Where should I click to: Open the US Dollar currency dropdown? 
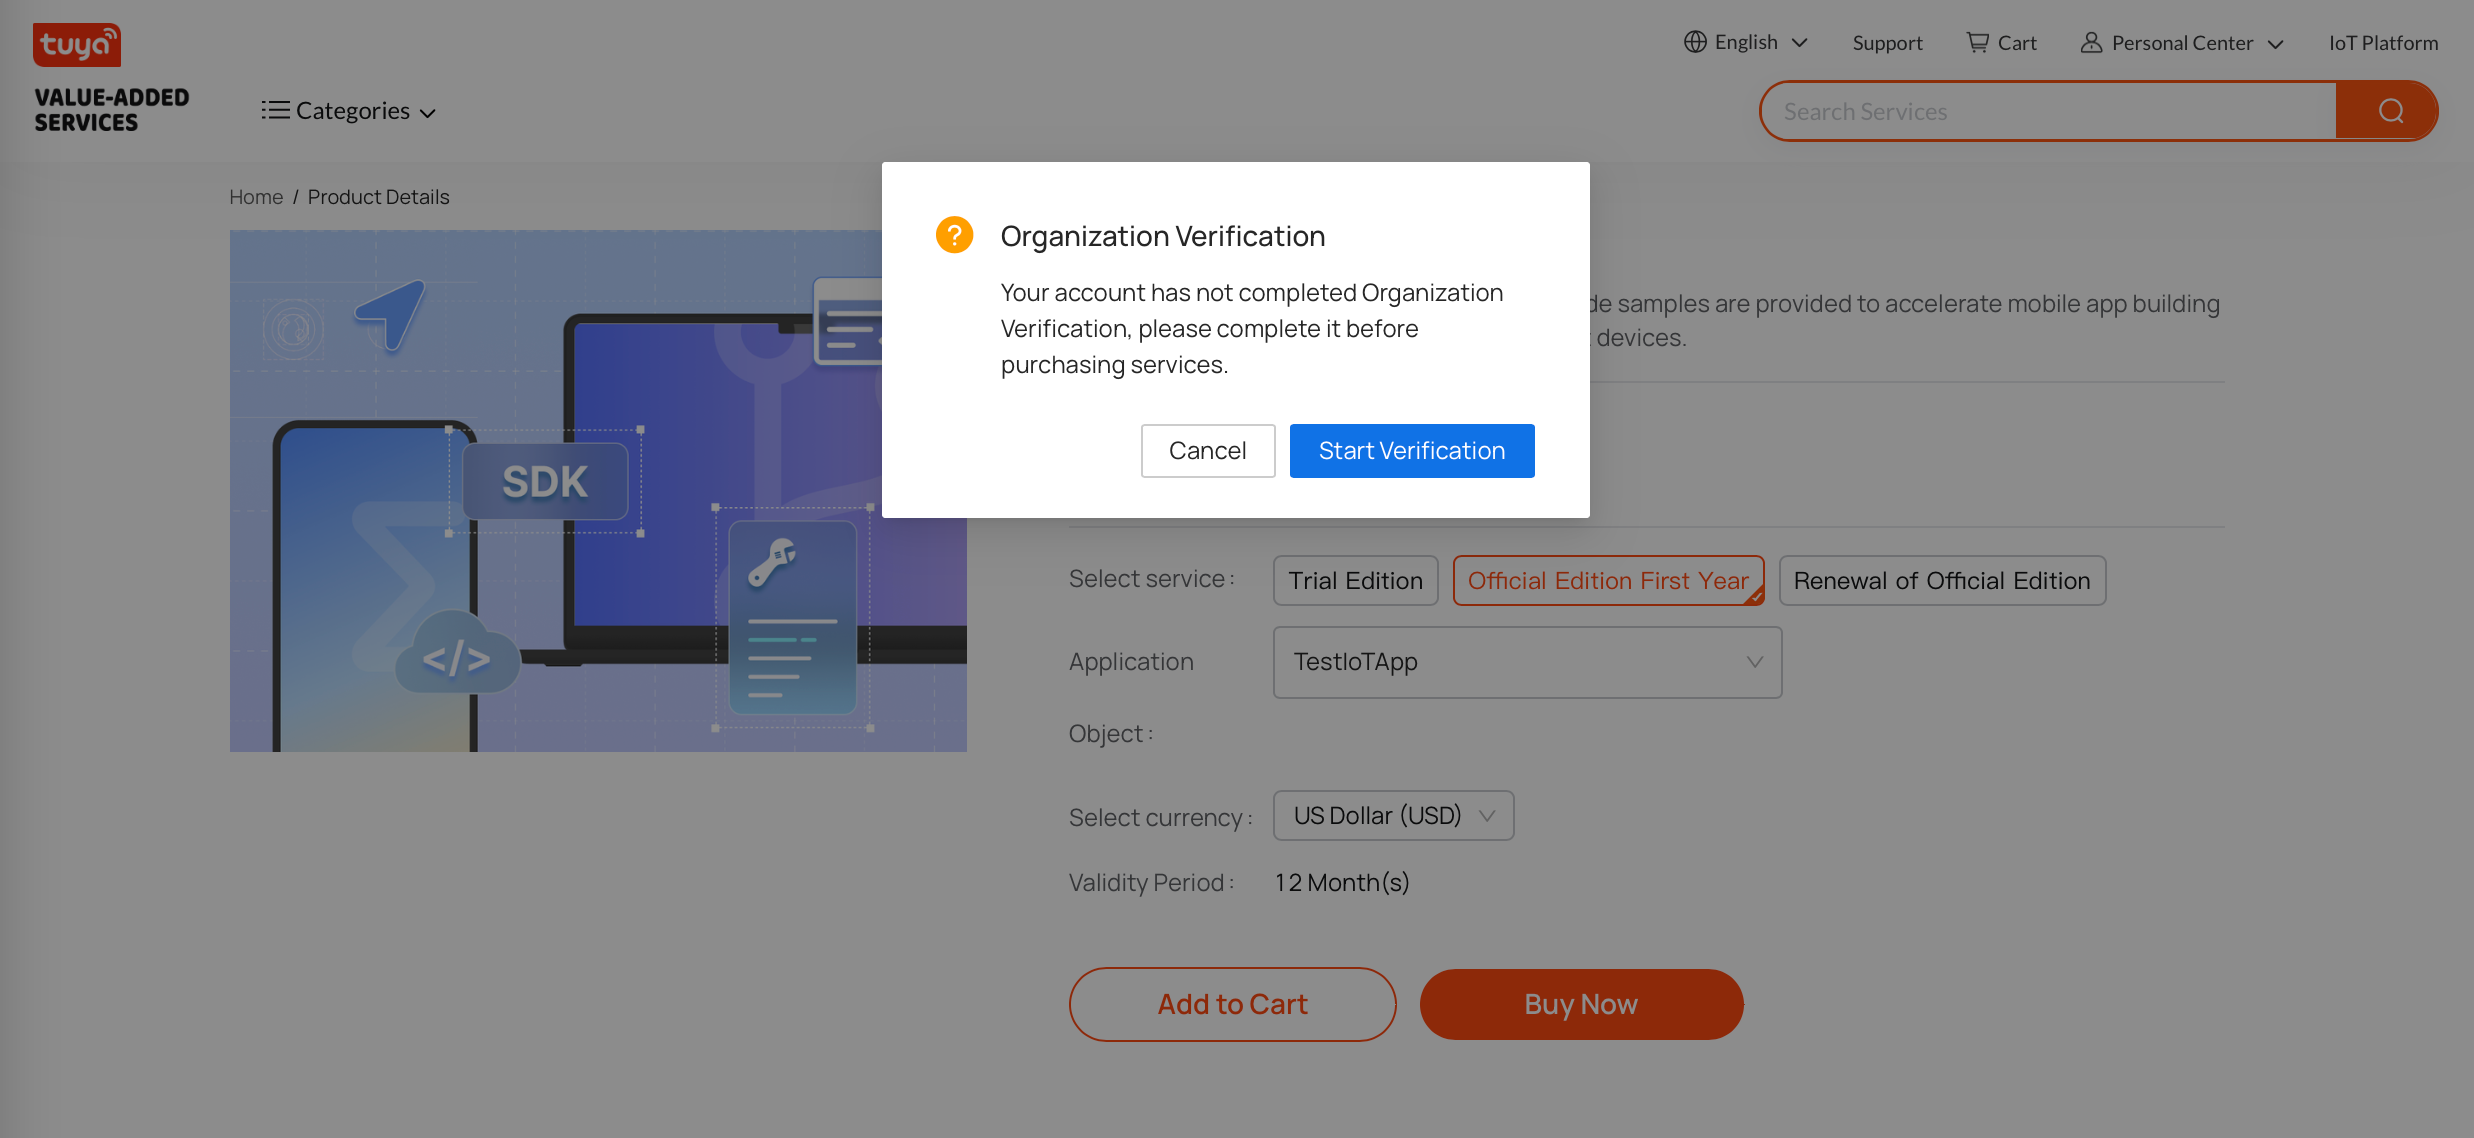[1393, 815]
